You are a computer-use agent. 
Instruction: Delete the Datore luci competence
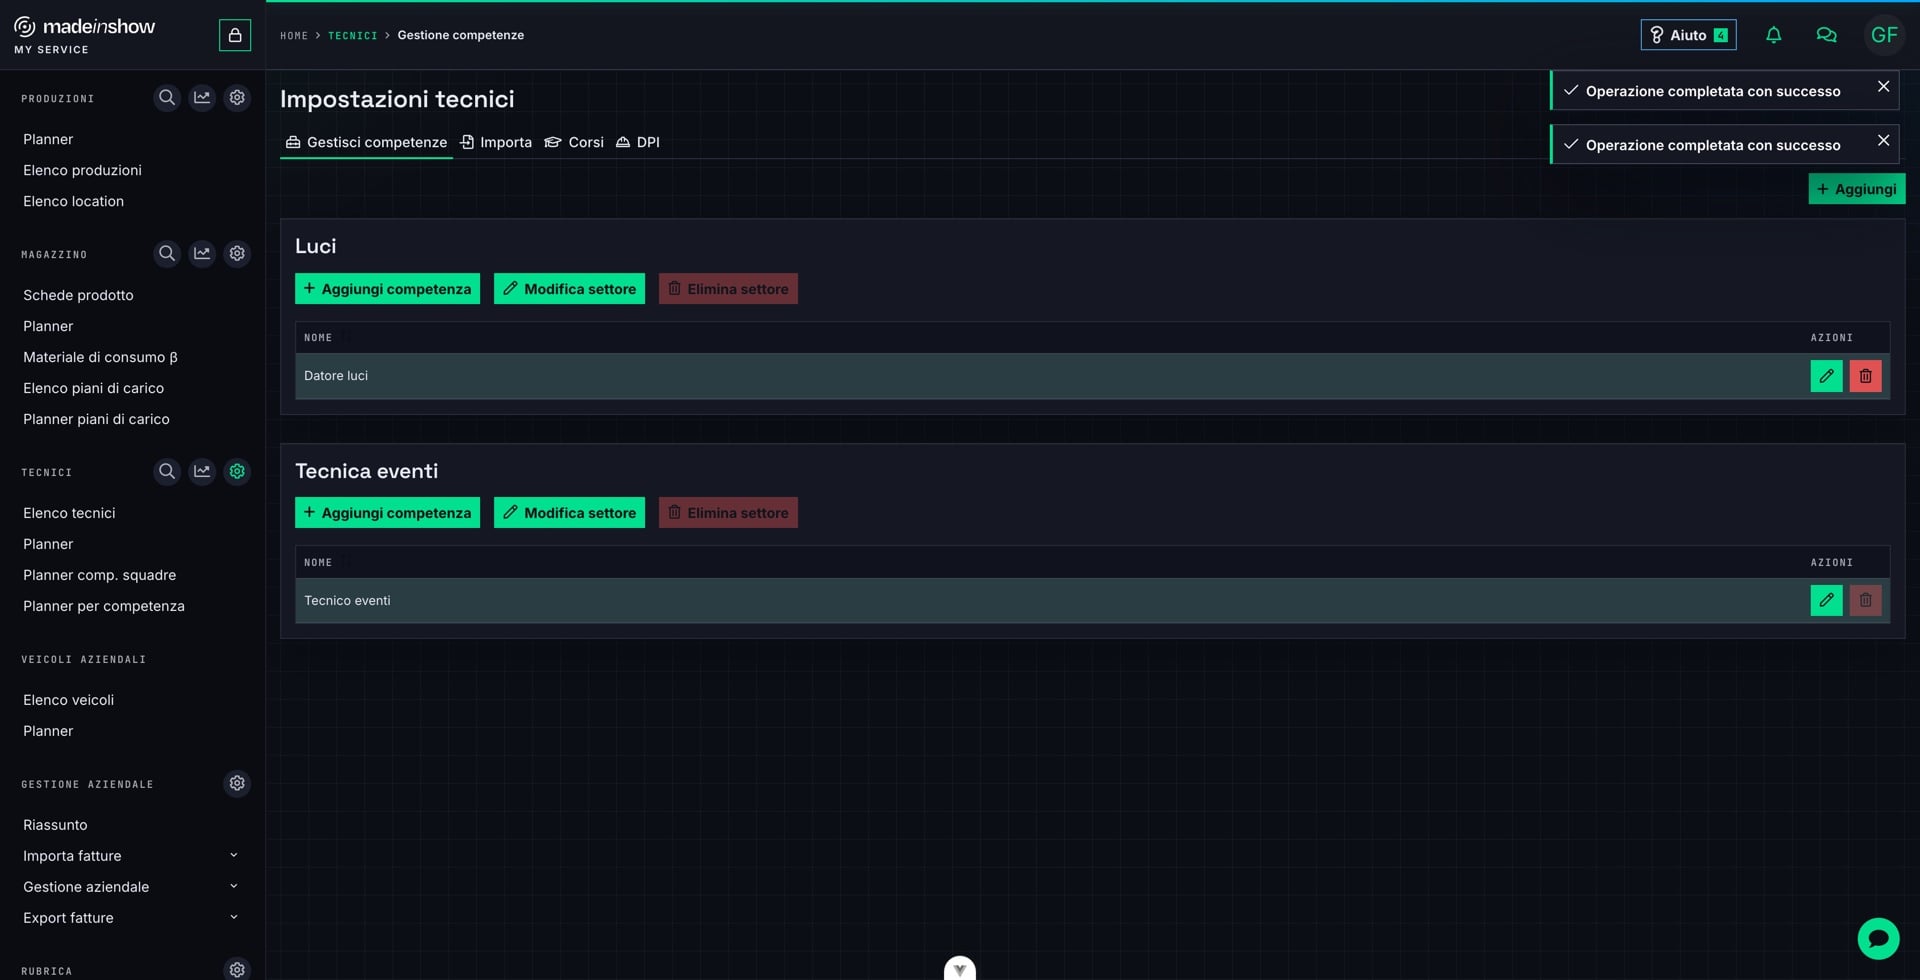tap(1865, 376)
